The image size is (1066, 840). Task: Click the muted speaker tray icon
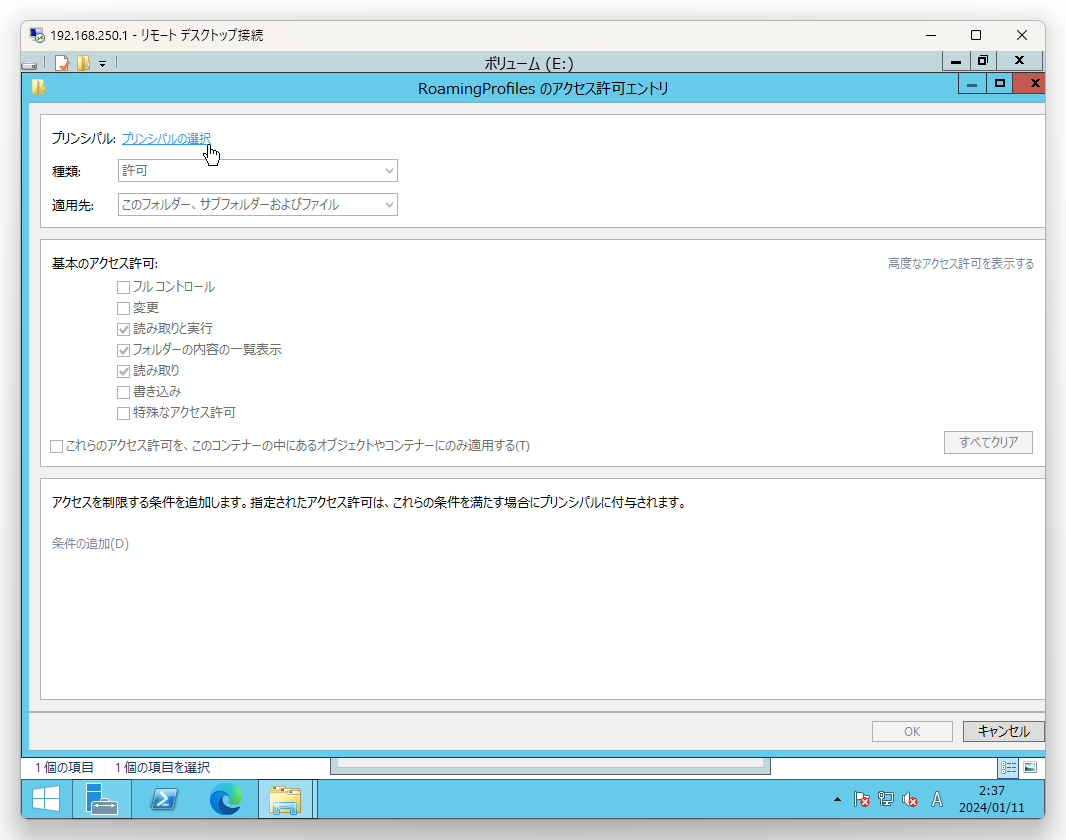click(x=910, y=800)
